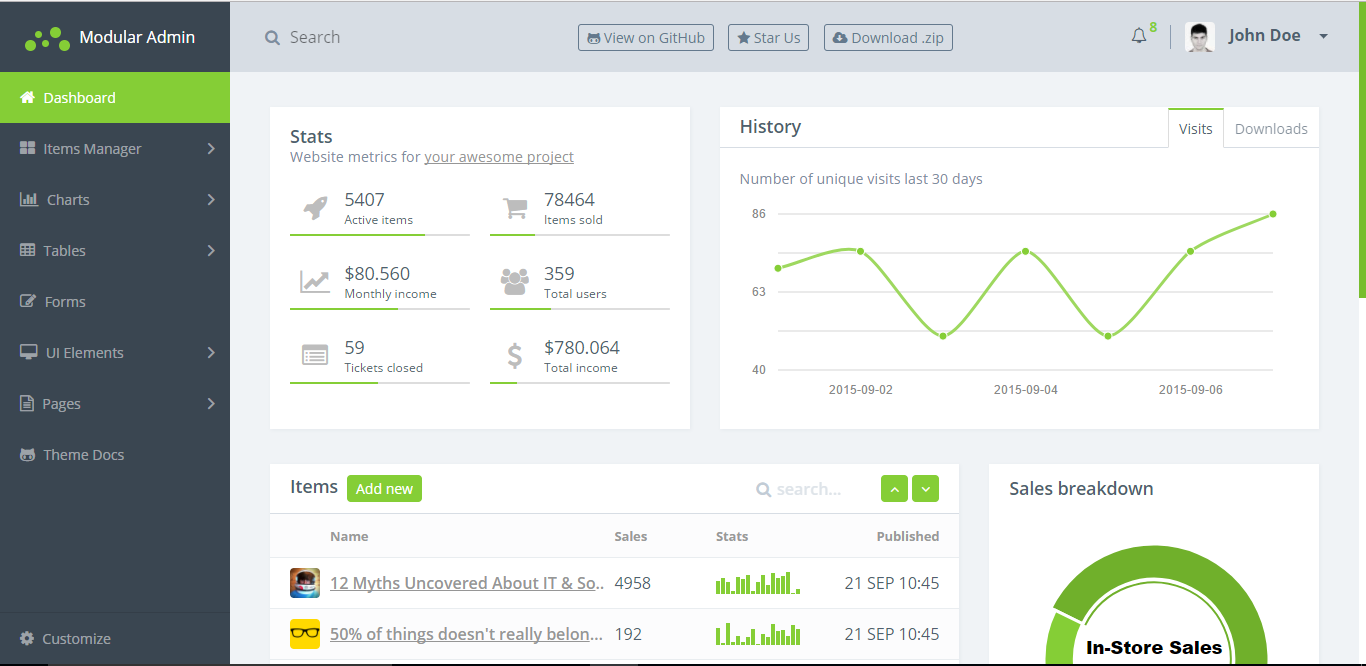The image size is (1366, 666).
Task: Click the down chevron button in Items panel
Action: pyautogui.click(x=926, y=489)
